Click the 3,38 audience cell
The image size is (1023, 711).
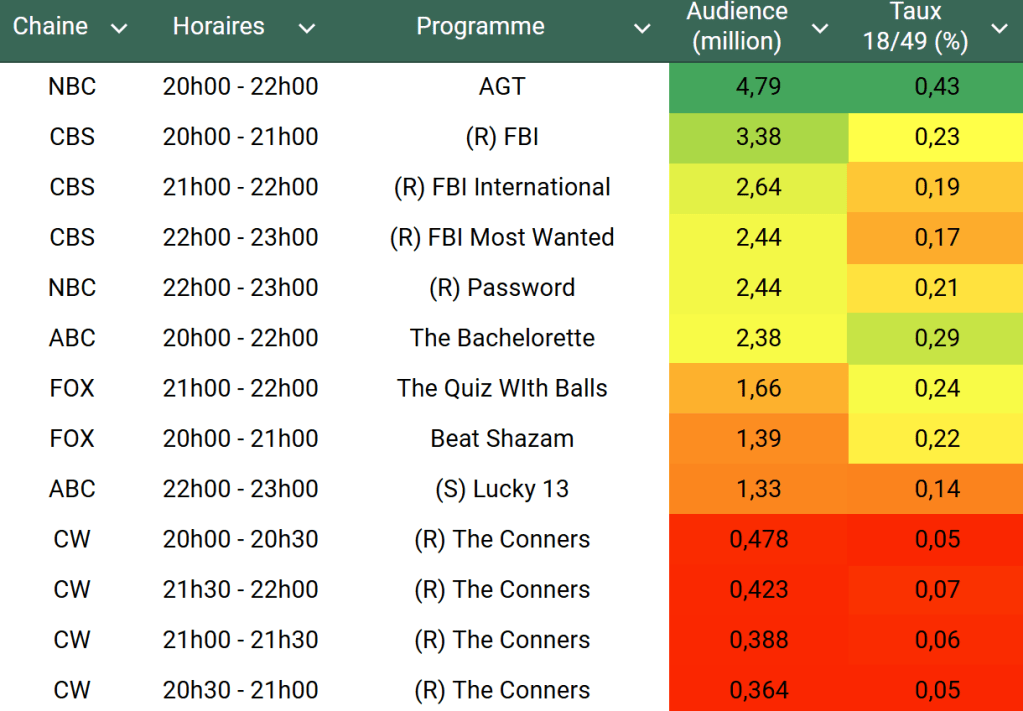point(758,137)
